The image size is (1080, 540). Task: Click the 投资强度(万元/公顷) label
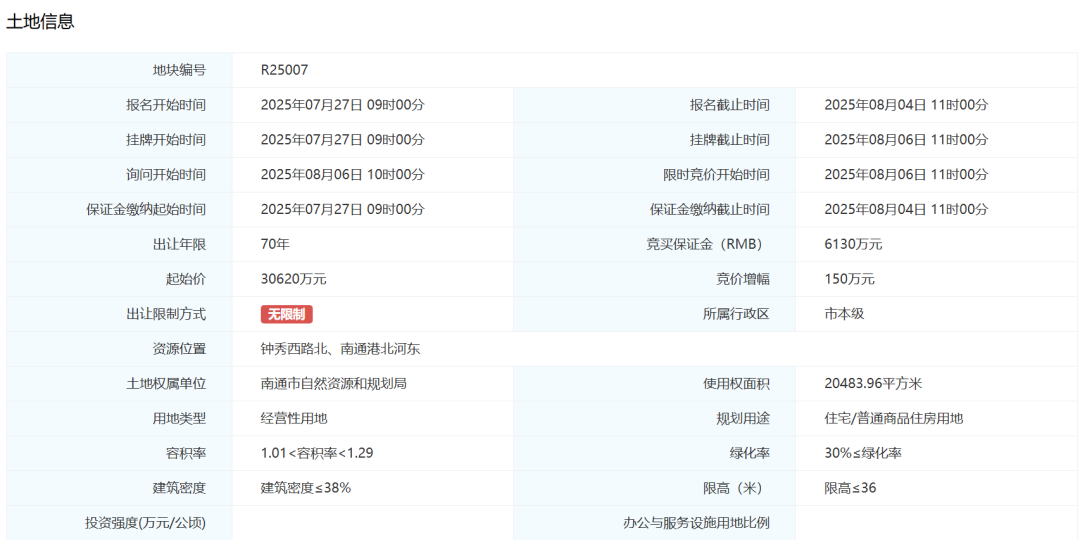pyautogui.click(x=145, y=523)
